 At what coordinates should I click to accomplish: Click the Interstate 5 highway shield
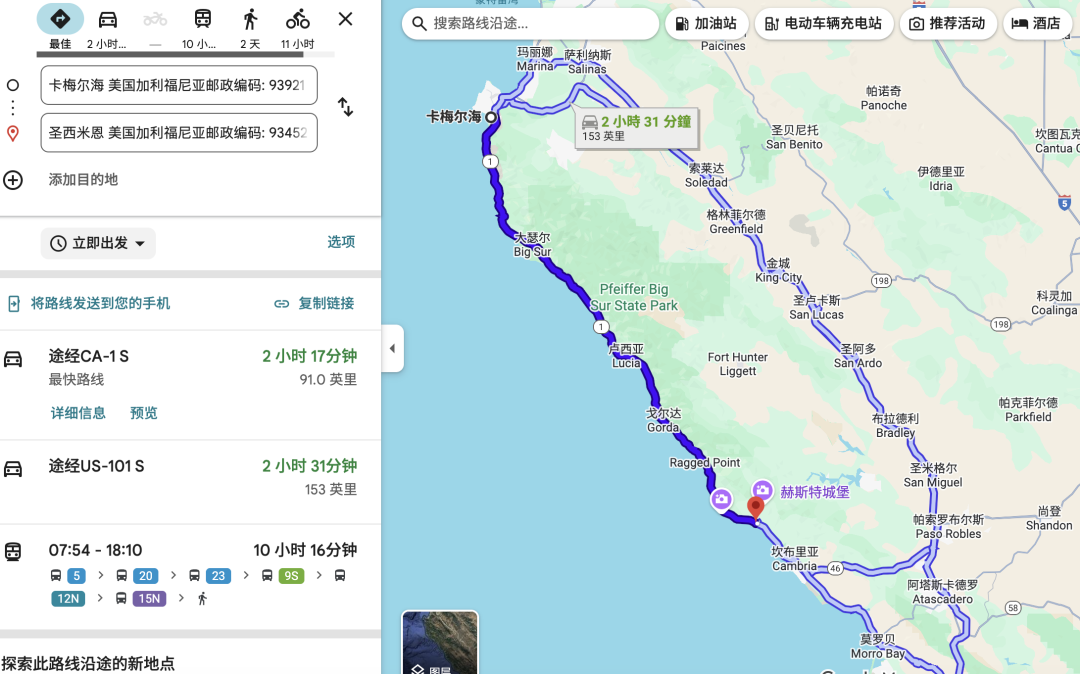[1064, 202]
